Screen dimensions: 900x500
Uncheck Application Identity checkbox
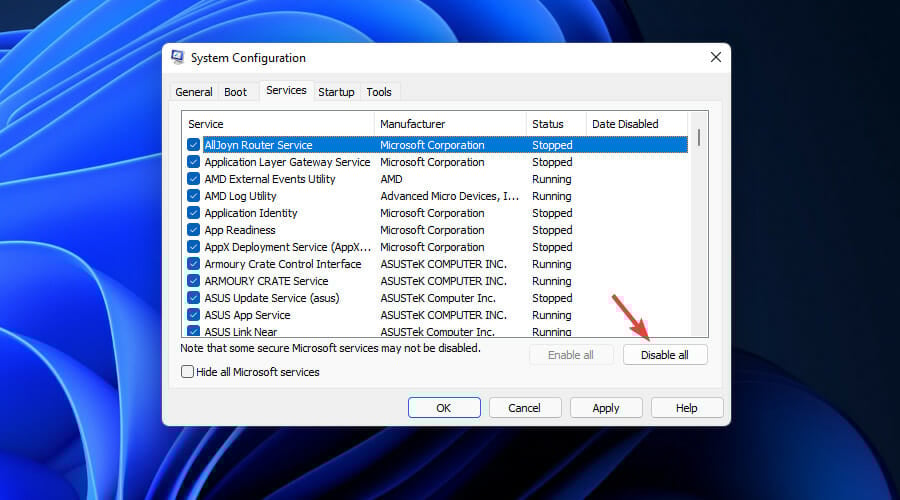click(193, 213)
